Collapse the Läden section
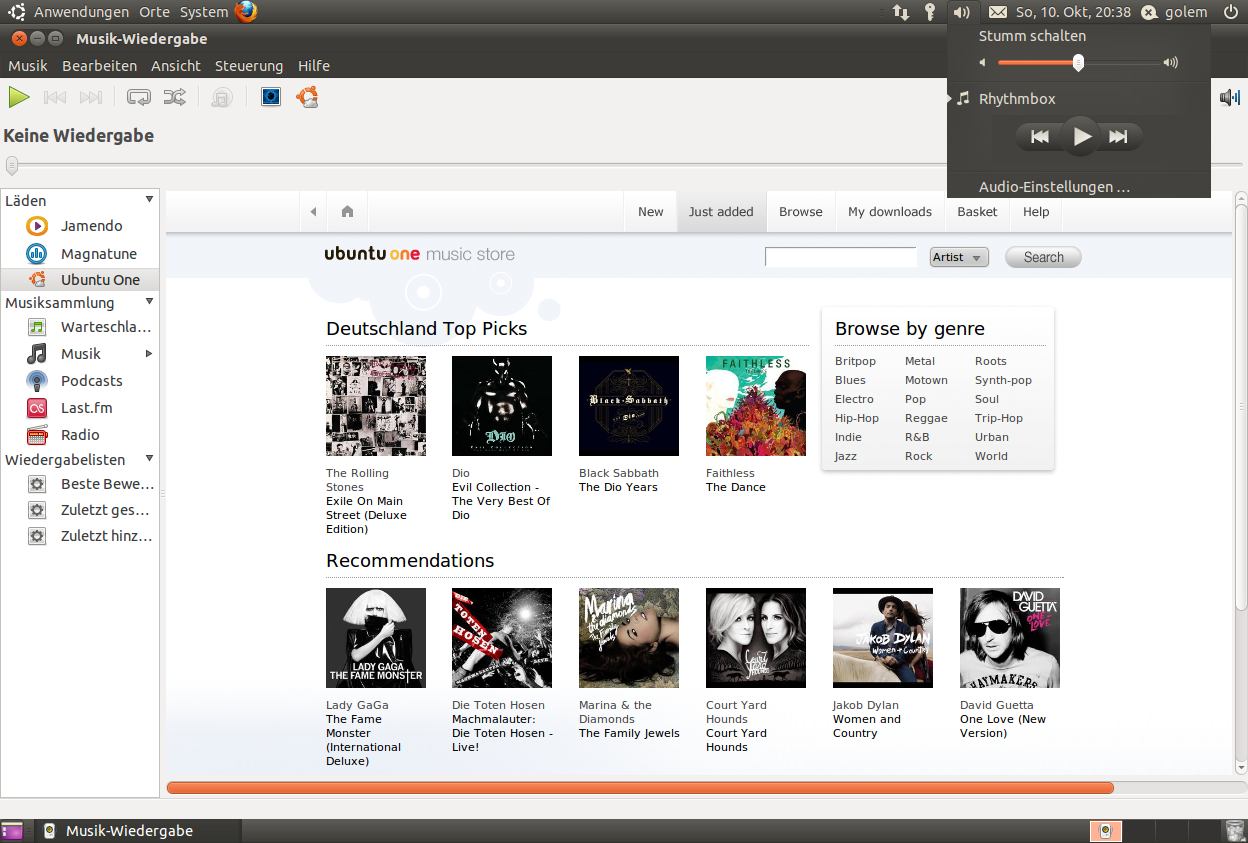This screenshot has height=843, width=1248. [149, 200]
